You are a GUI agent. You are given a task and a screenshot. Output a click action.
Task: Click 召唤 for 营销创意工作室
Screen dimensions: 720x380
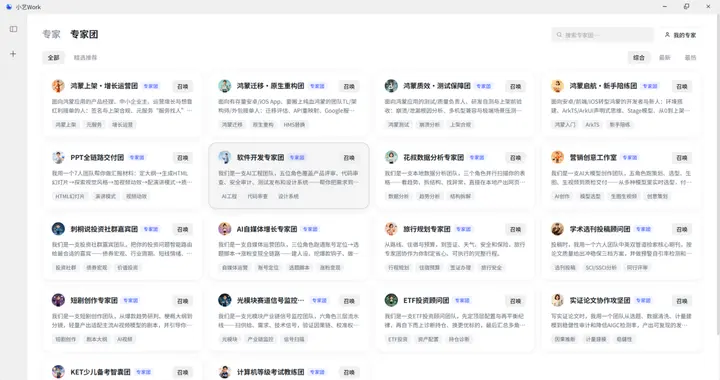tap(682, 158)
